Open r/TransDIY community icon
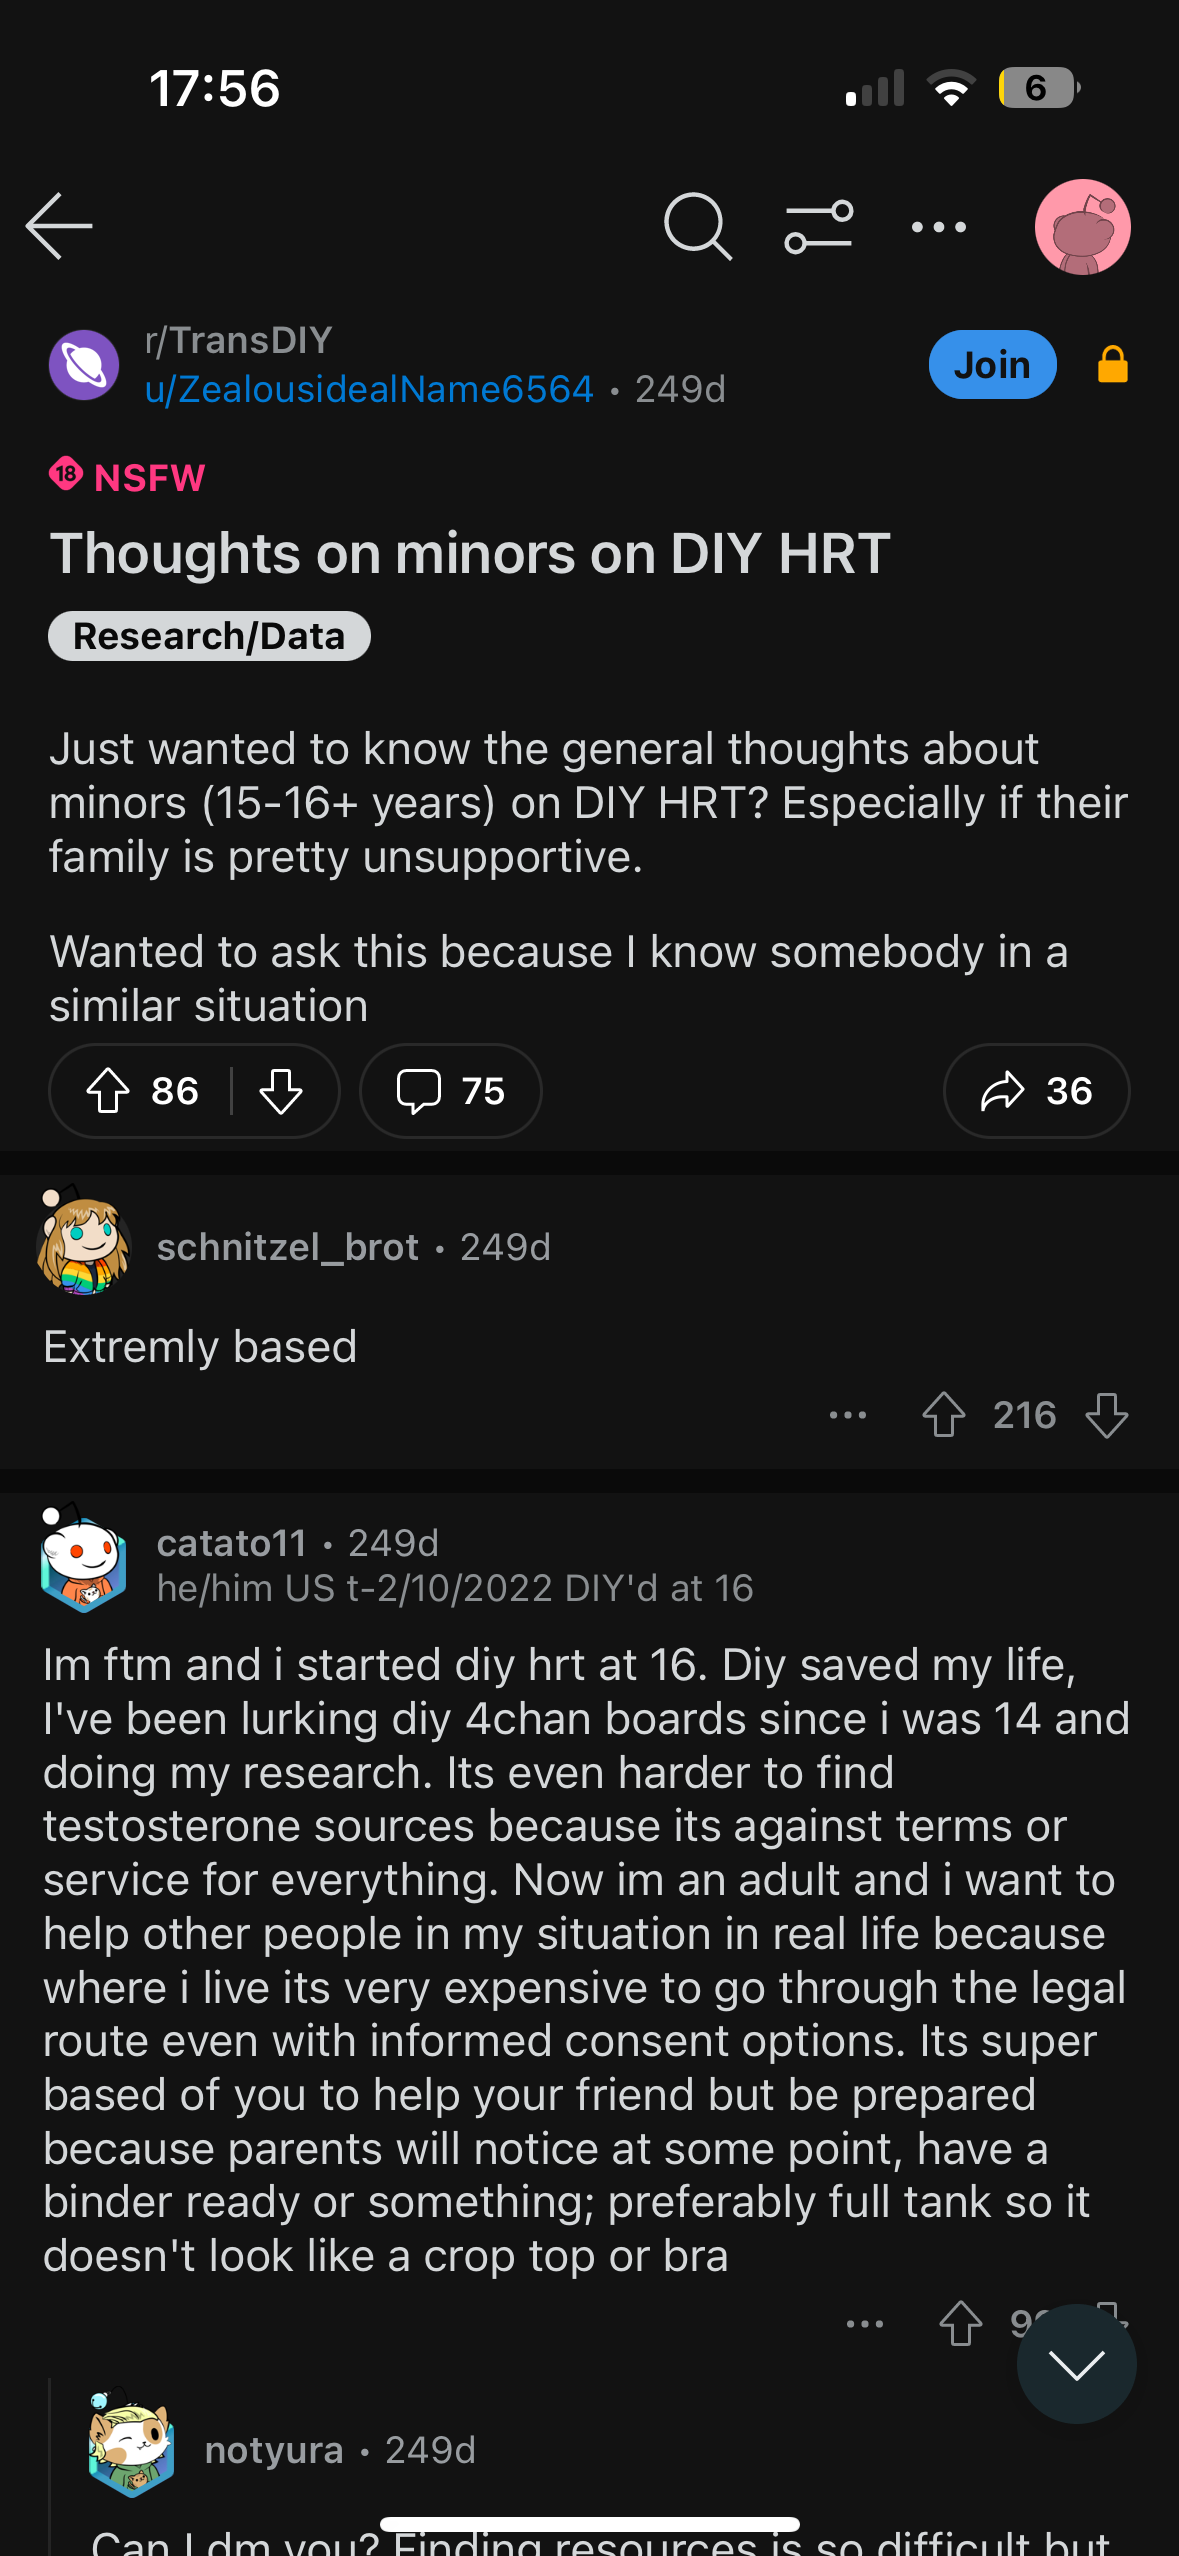This screenshot has height=2556, width=1179. 84,365
